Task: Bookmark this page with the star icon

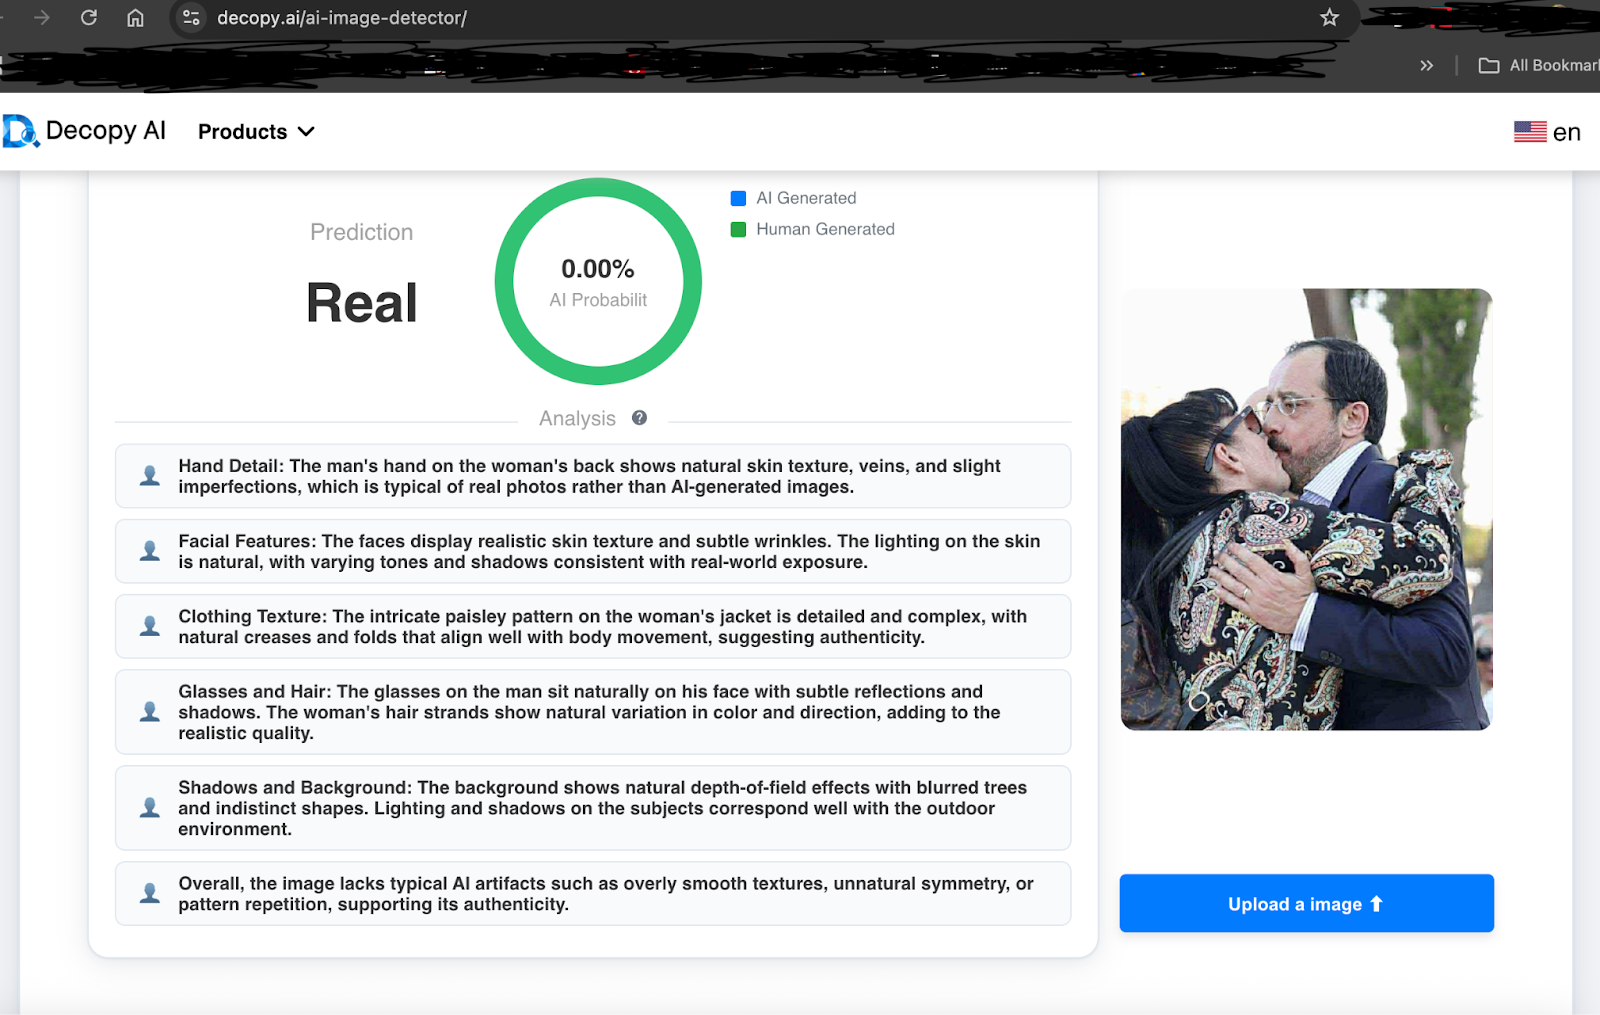Action: (x=1329, y=18)
